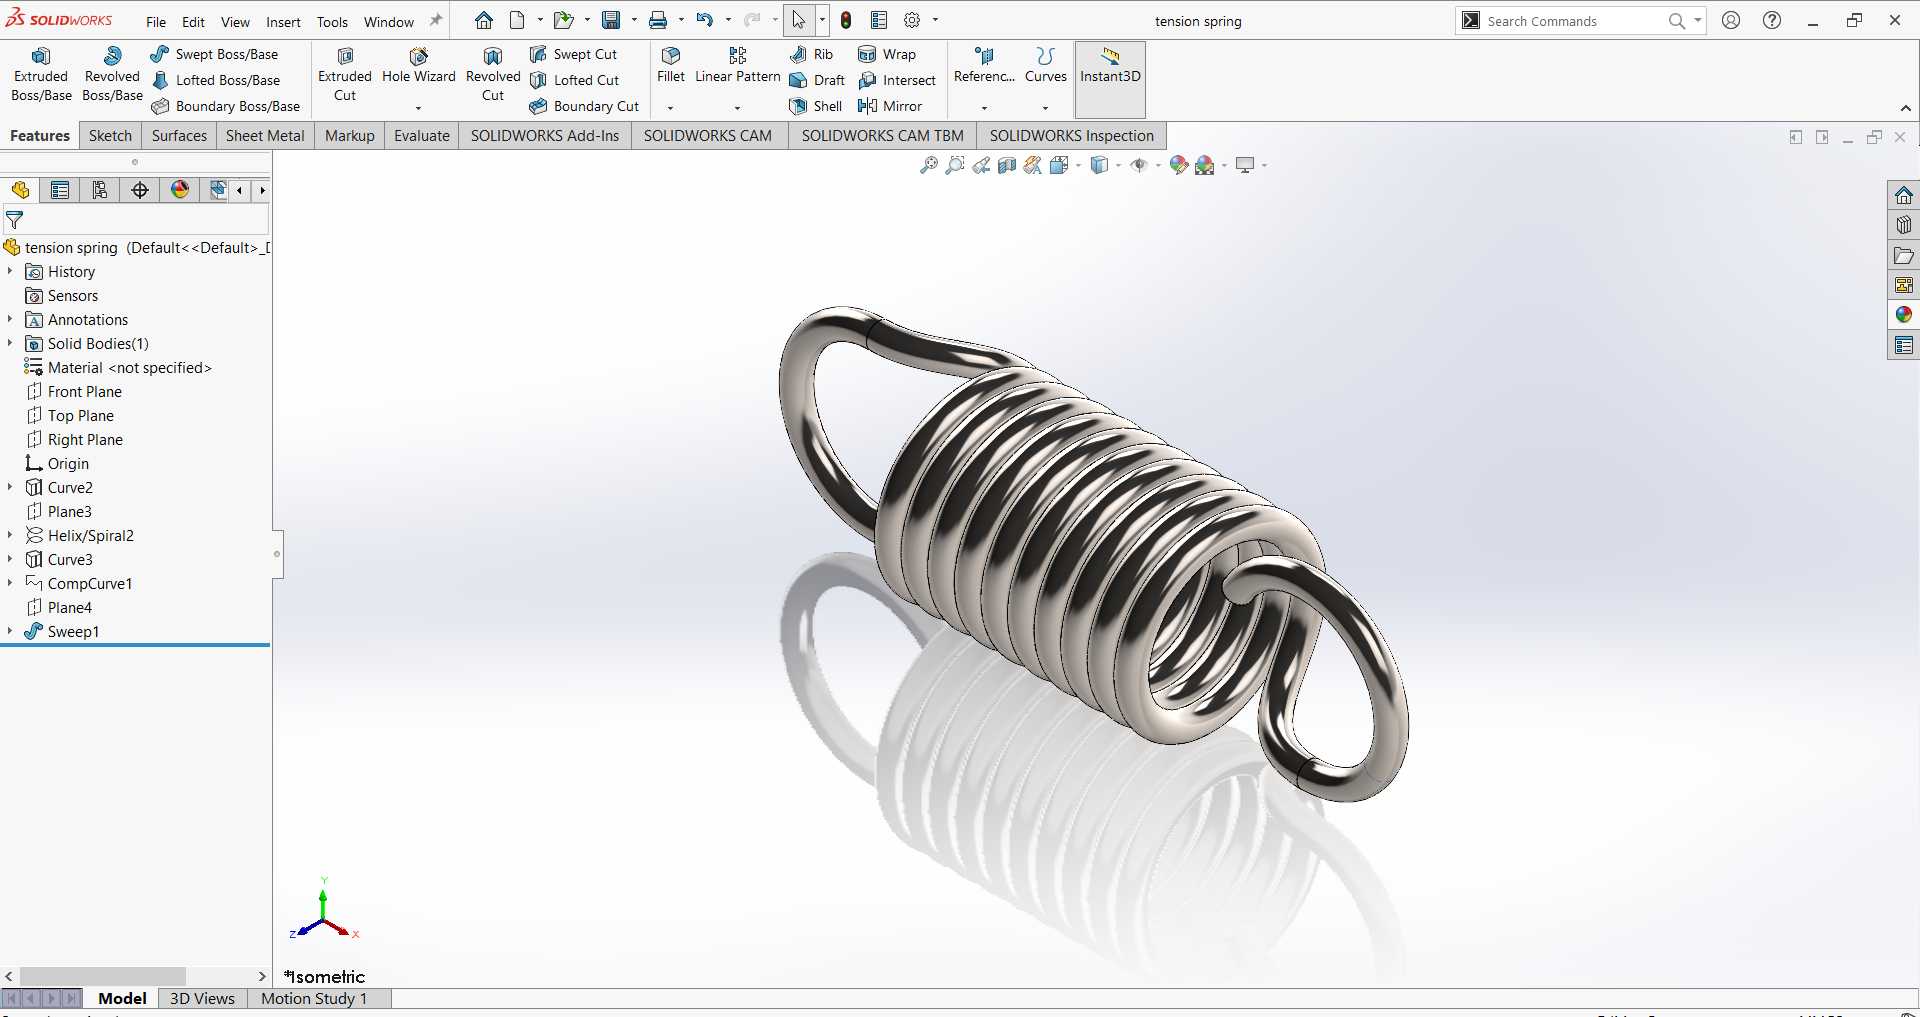Activate the Extruded Cut tool
Image resolution: width=1920 pixels, height=1017 pixels.
(x=345, y=74)
